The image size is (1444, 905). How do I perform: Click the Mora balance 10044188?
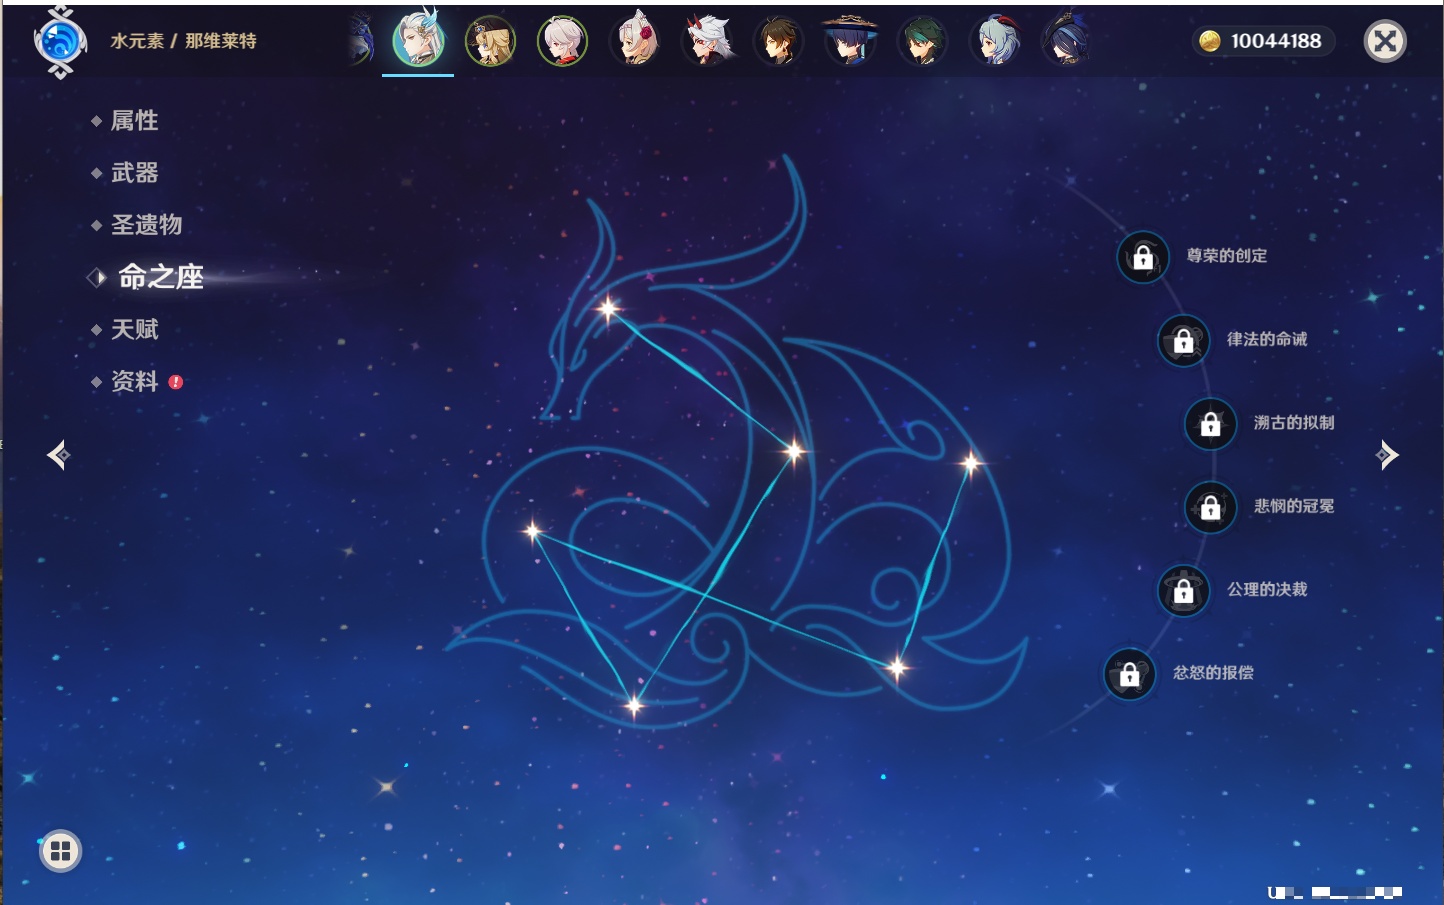[x=1264, y=41]
